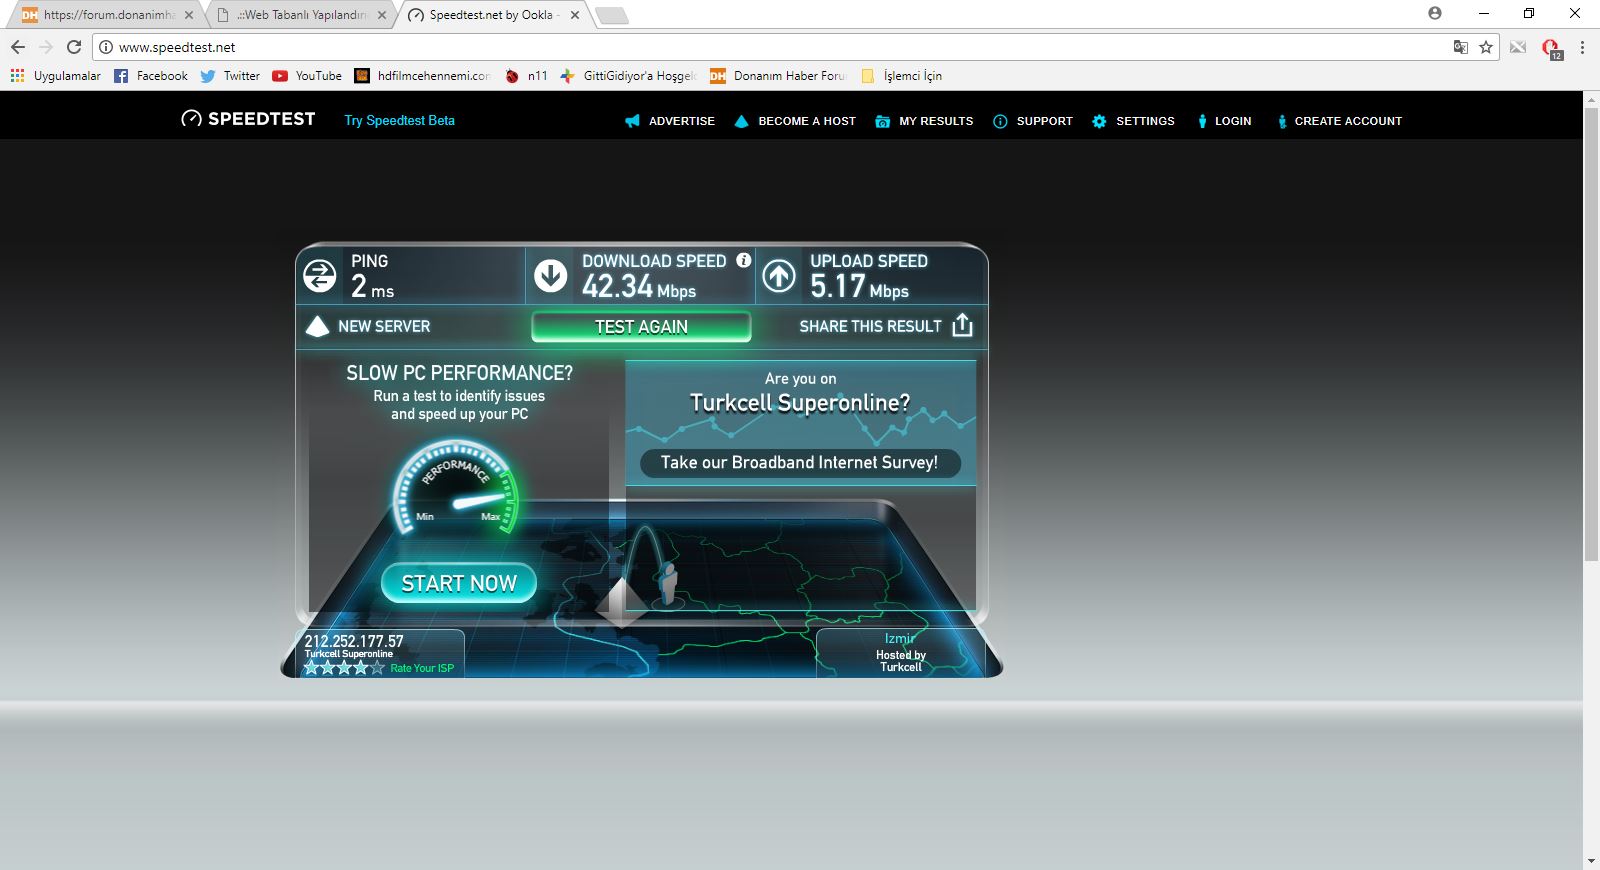The height and width of the screenshot is (870, 1600).
Task: Bookmark this page with the star
Action: pos(1486,47)
